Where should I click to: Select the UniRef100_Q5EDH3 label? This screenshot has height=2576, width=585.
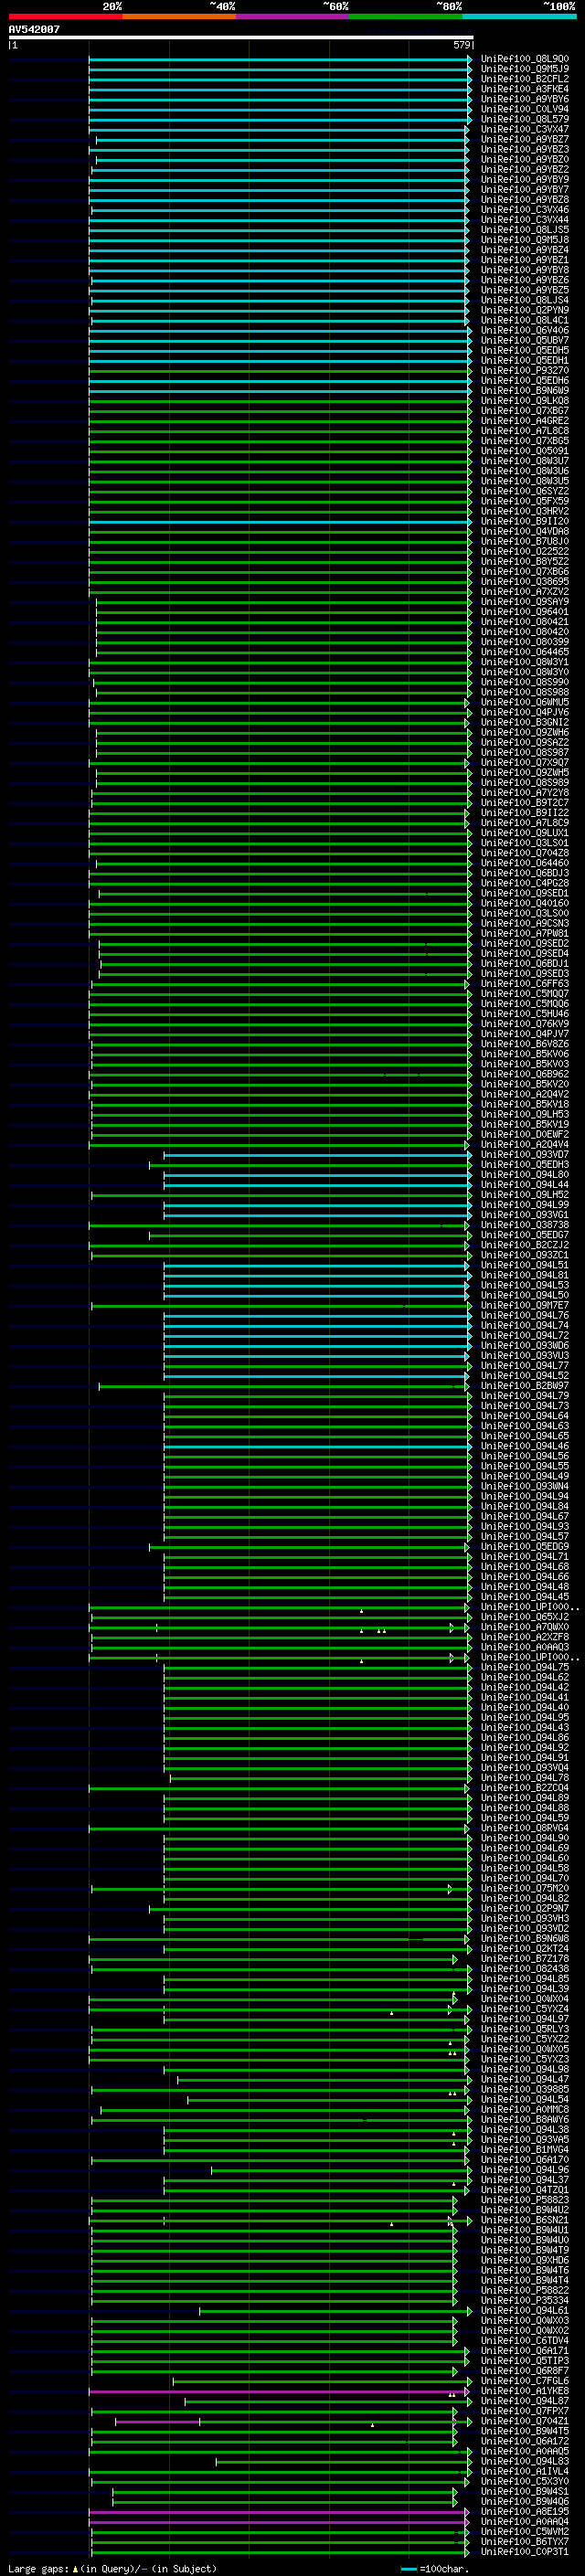pyautogui.click(x=525, y=1165)
